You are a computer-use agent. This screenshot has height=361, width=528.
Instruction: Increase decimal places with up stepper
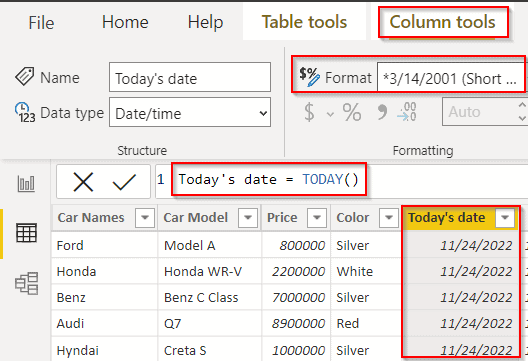coord(522,105)
